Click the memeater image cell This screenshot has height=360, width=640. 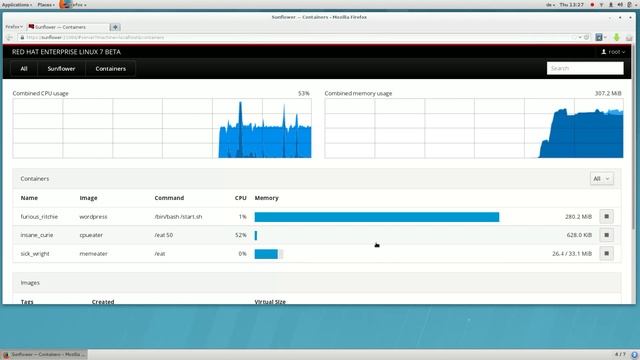click(x=93, y=253)
